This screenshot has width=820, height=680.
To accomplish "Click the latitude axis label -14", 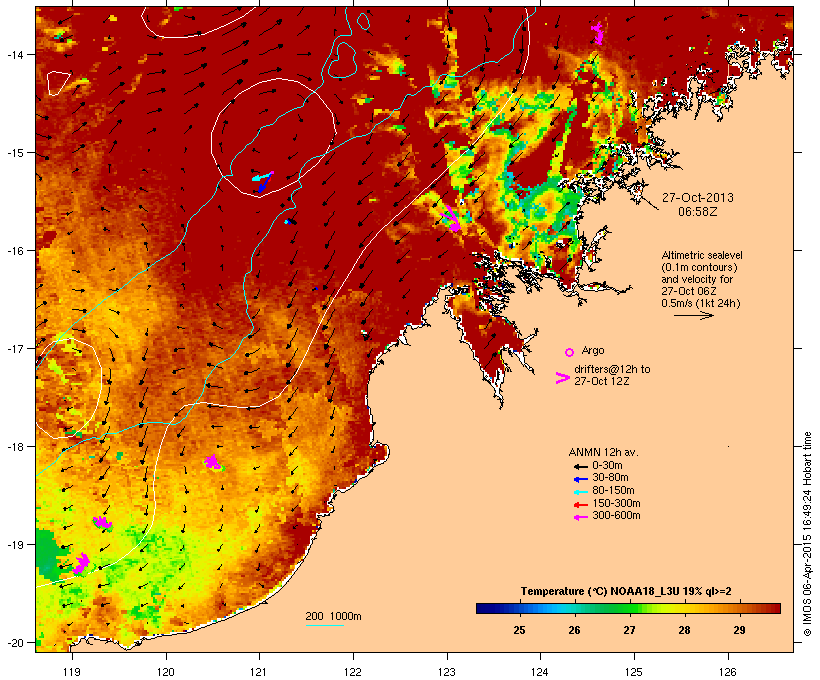I will tap(14, 54).
